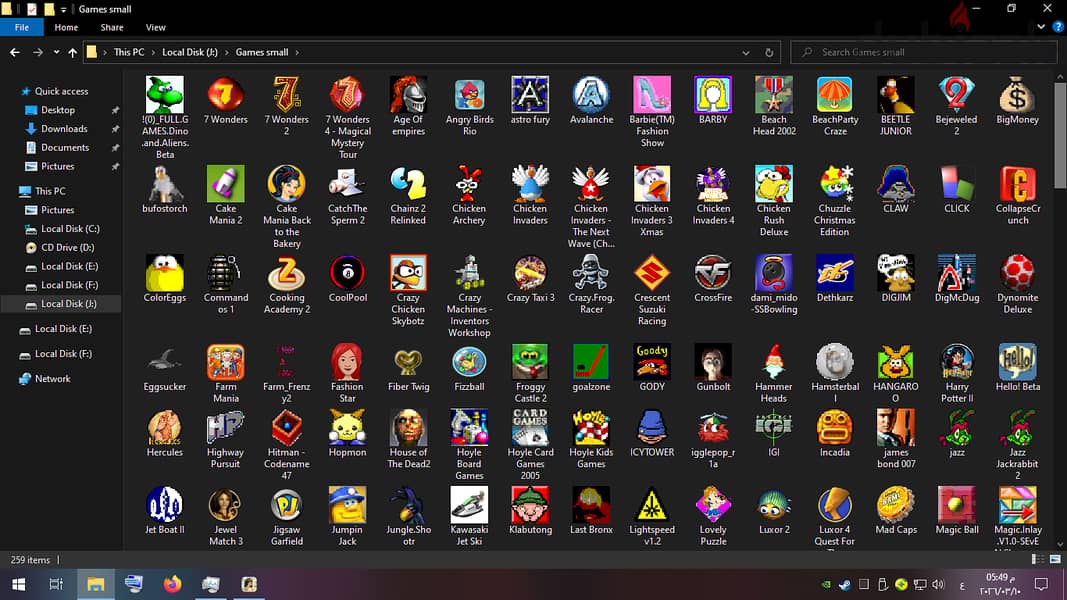Open the Share ribbon tab

(112, 27)
